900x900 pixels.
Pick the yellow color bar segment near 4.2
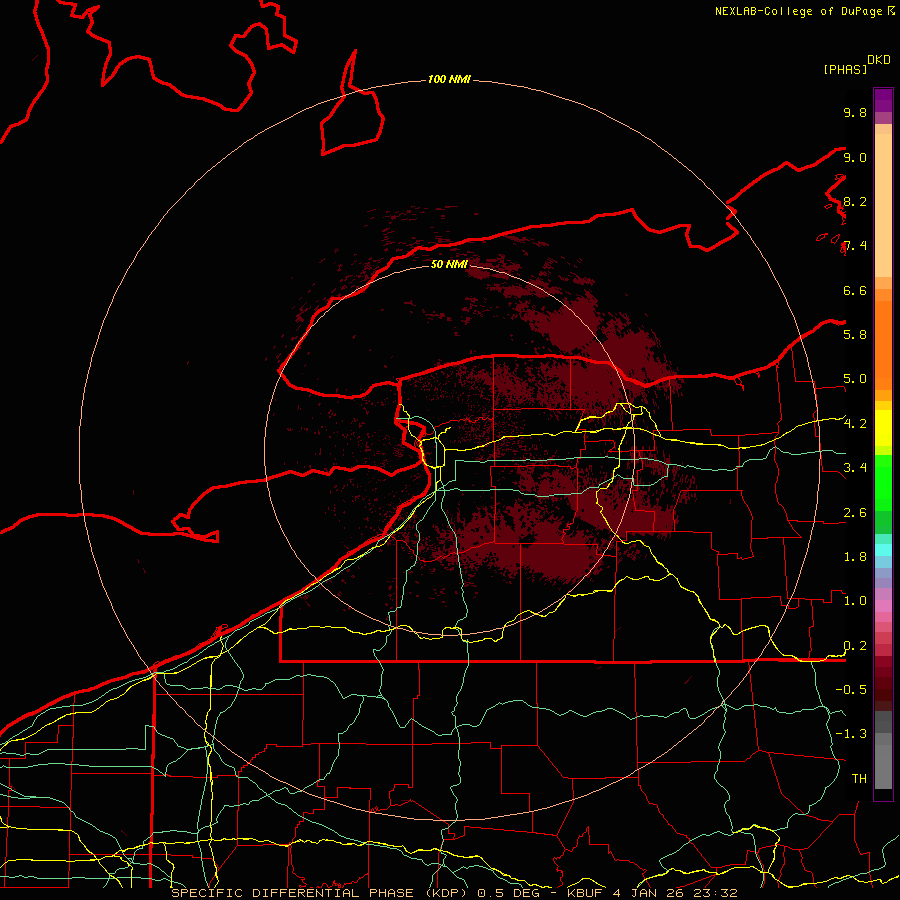coord(883,428)
